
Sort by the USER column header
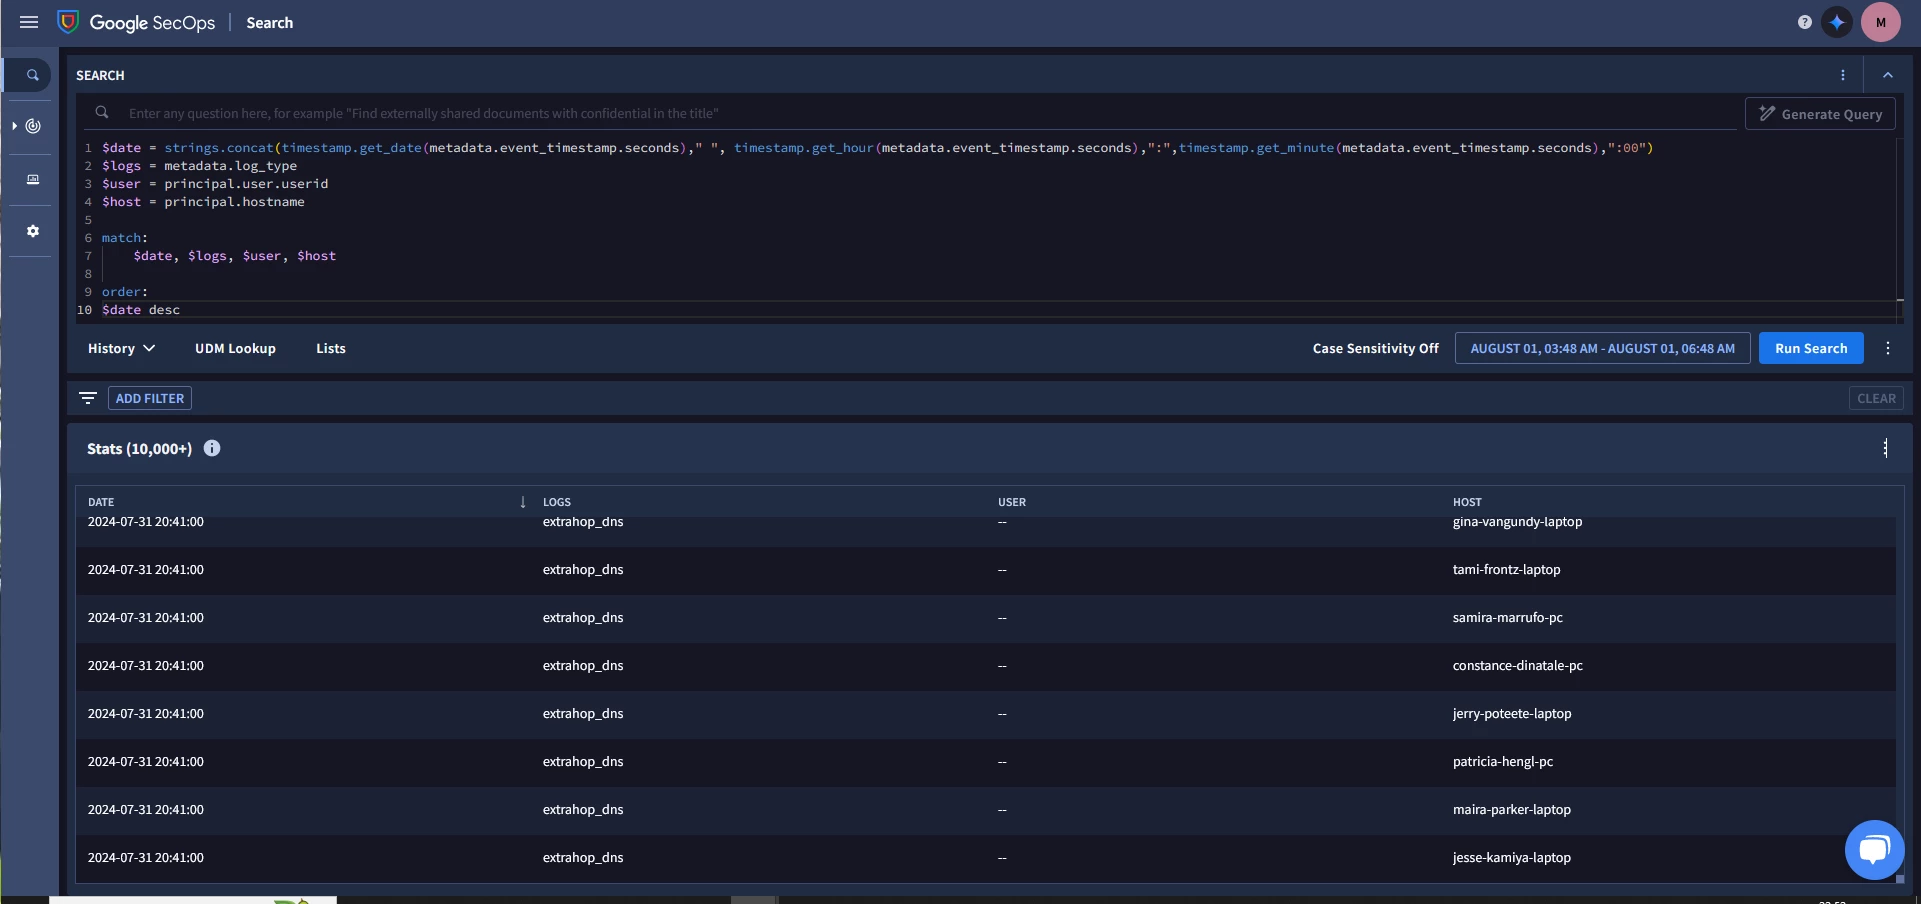click(x=1012, y=502)
